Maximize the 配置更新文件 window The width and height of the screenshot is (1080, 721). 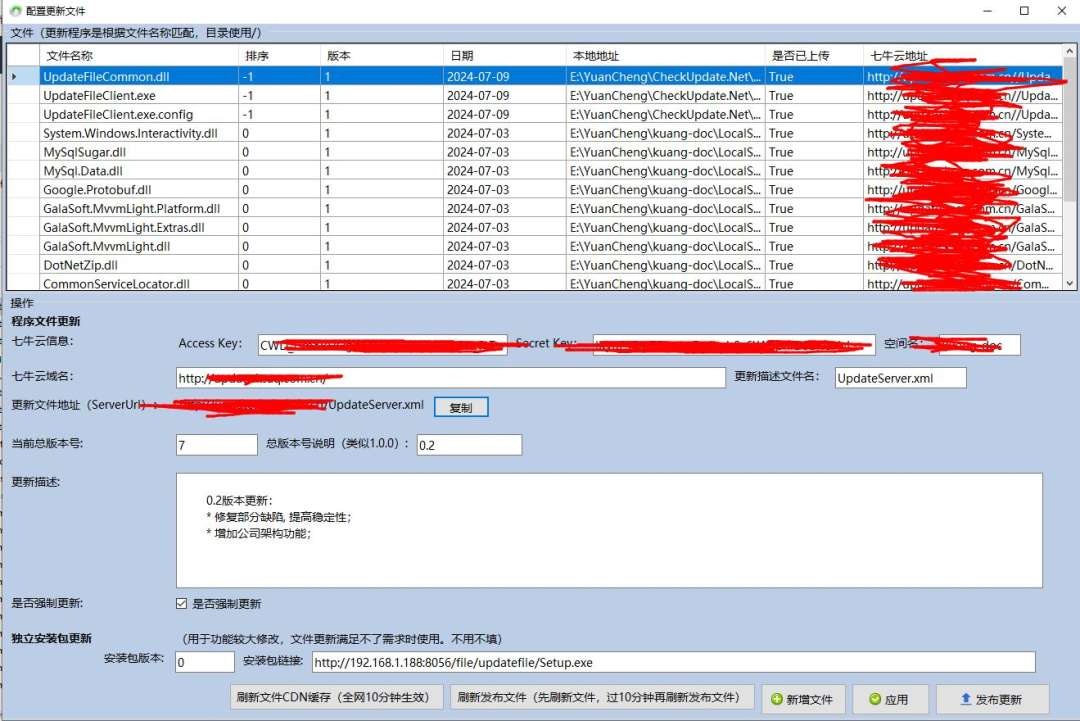(x=1024, y=11)
